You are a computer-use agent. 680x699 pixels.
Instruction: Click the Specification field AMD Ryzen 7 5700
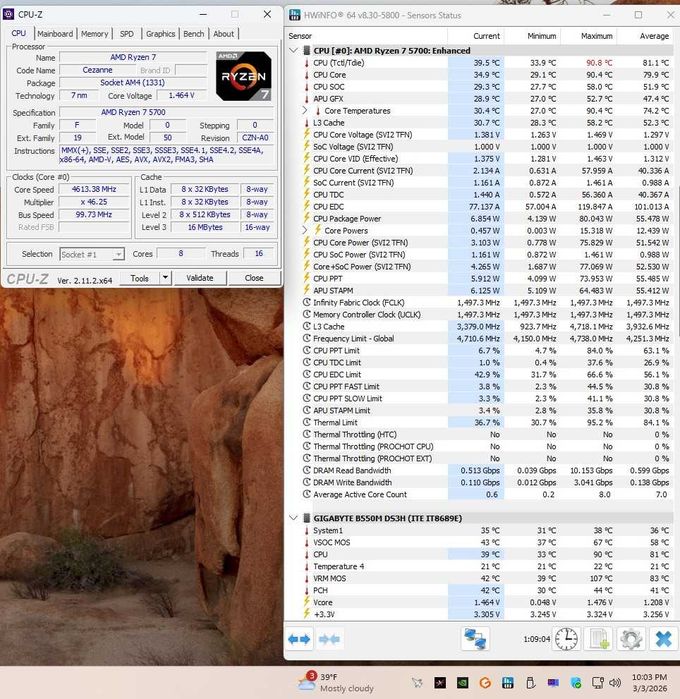(166, 112)
